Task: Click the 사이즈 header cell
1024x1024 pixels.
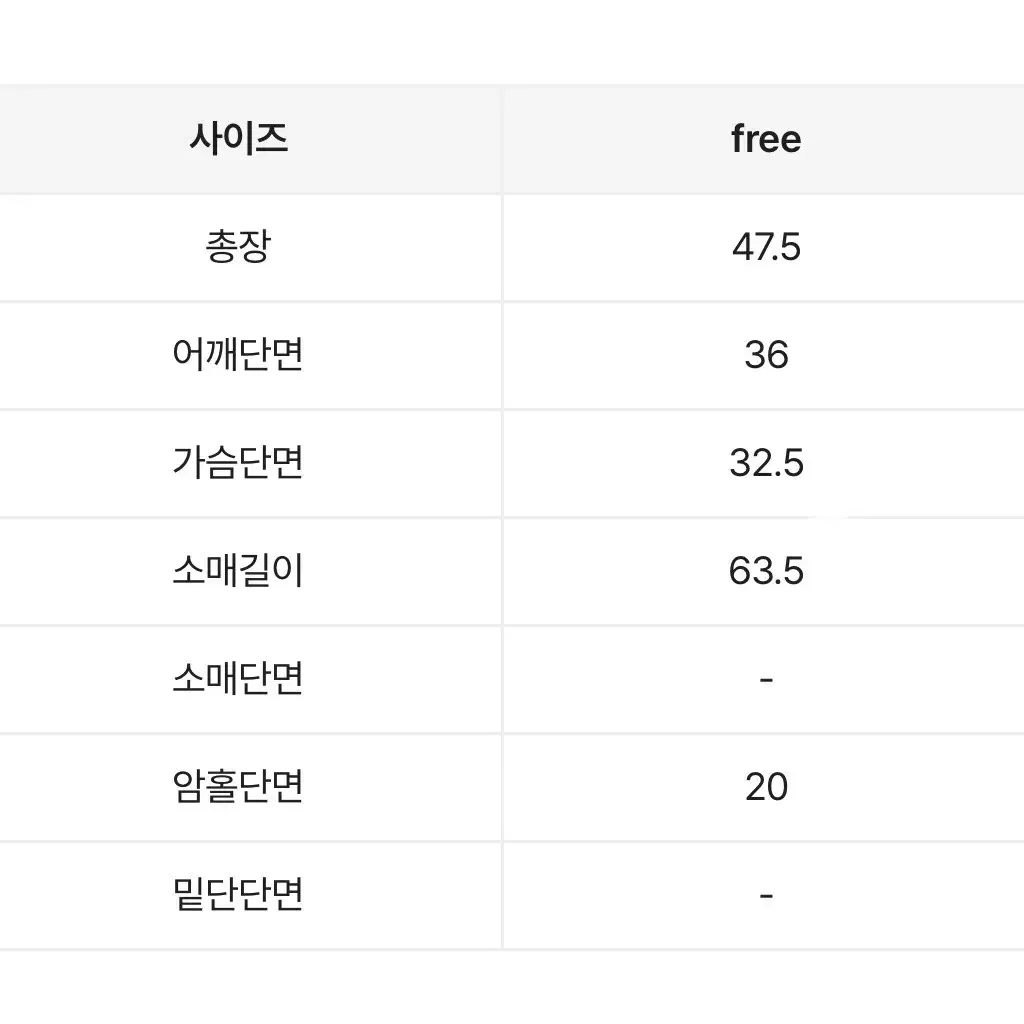Action: [x=250, y=139]
